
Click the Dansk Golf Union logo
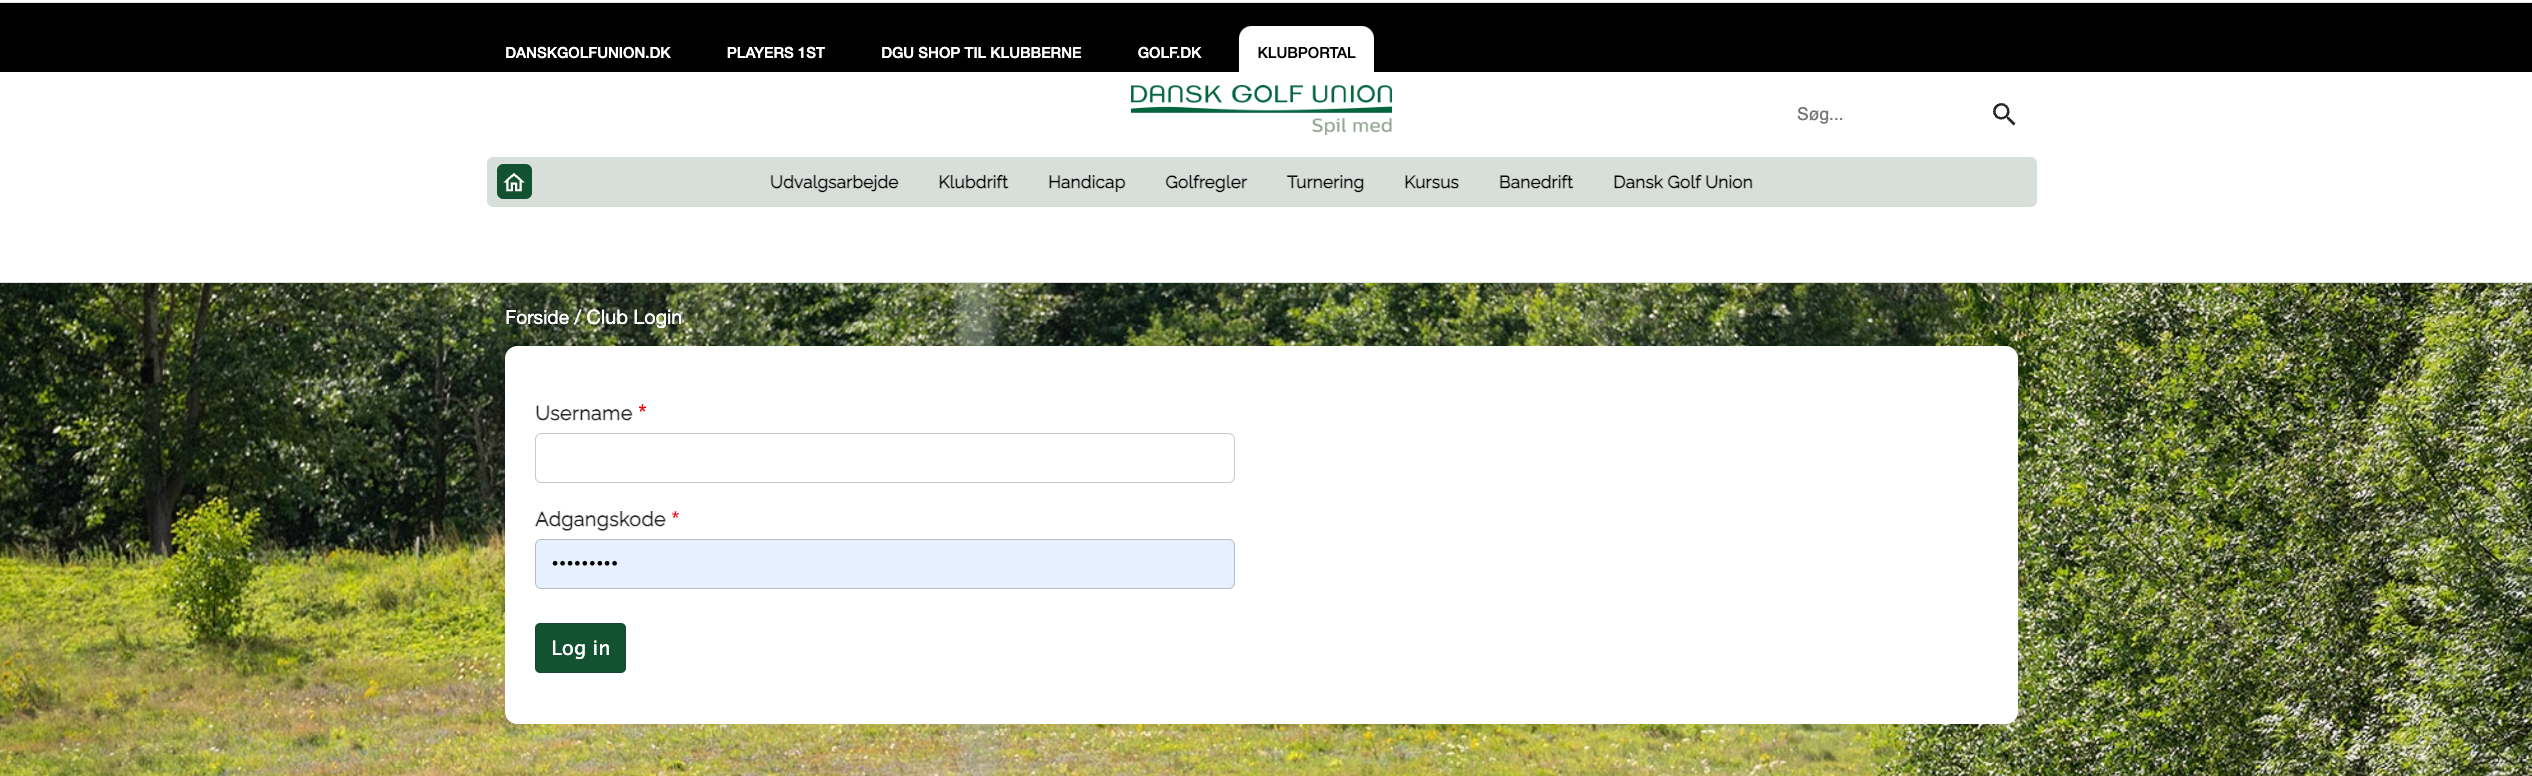coord(1260,108)
